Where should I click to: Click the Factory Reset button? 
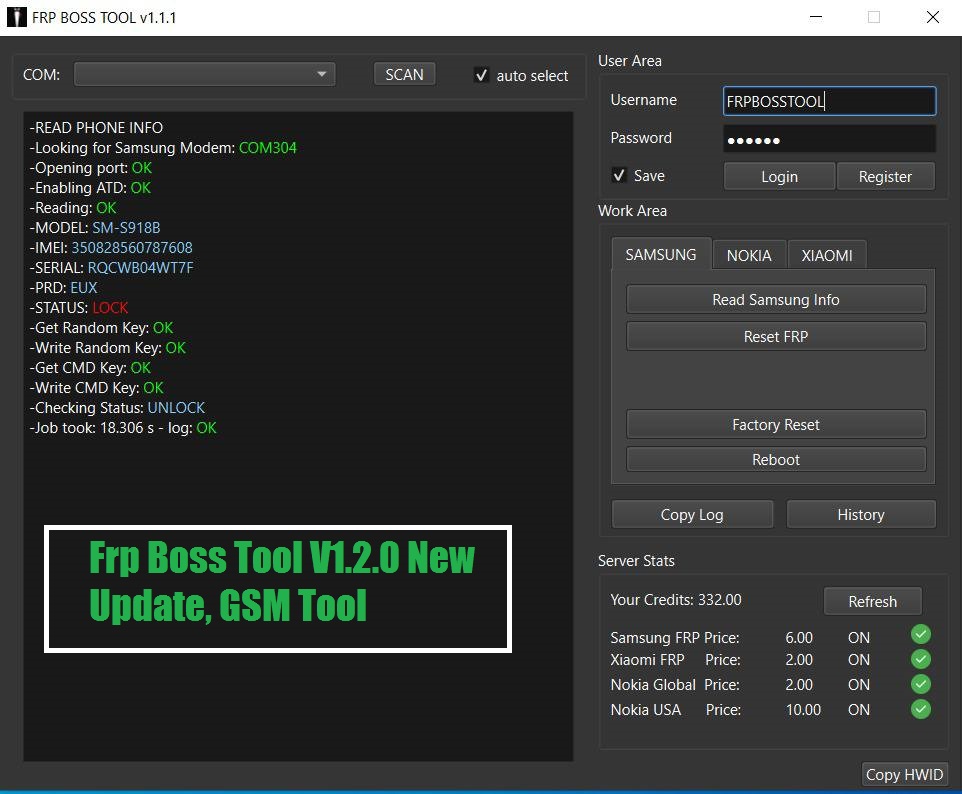point(775,425)
